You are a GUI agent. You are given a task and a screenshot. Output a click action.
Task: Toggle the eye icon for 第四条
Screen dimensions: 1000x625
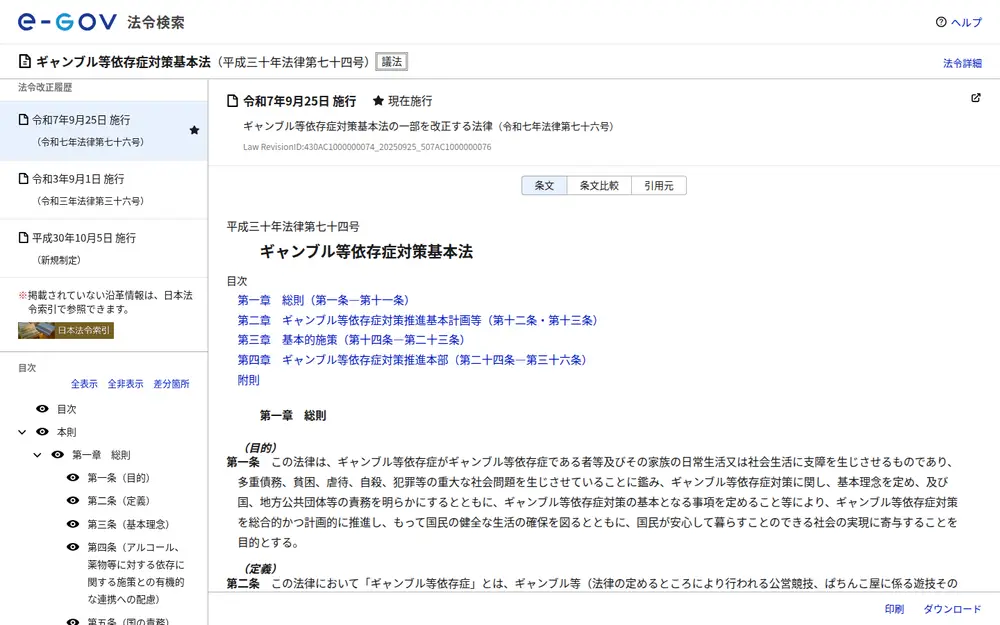tap(73, 547)
